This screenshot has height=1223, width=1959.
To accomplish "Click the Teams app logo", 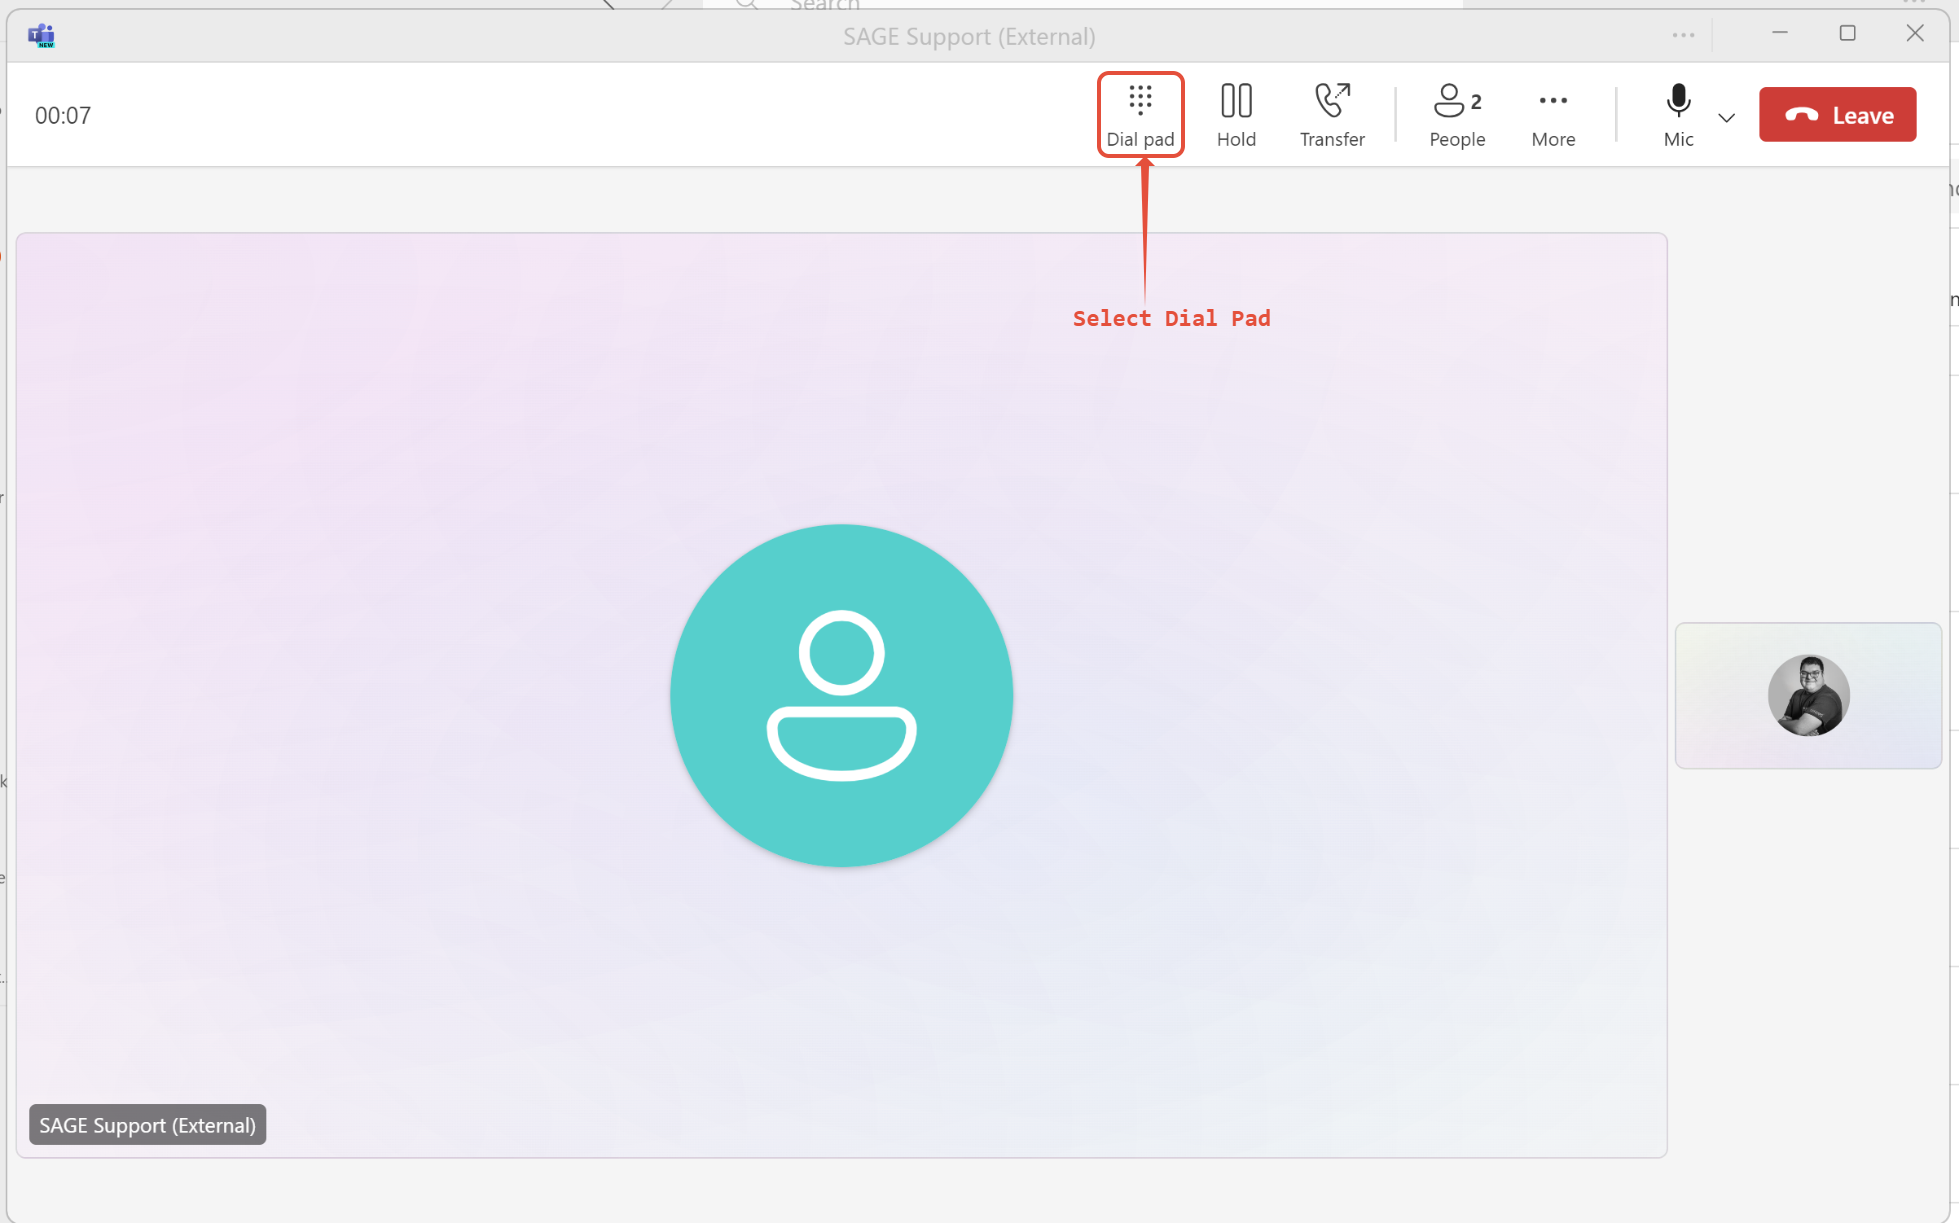I will (41, 36).
